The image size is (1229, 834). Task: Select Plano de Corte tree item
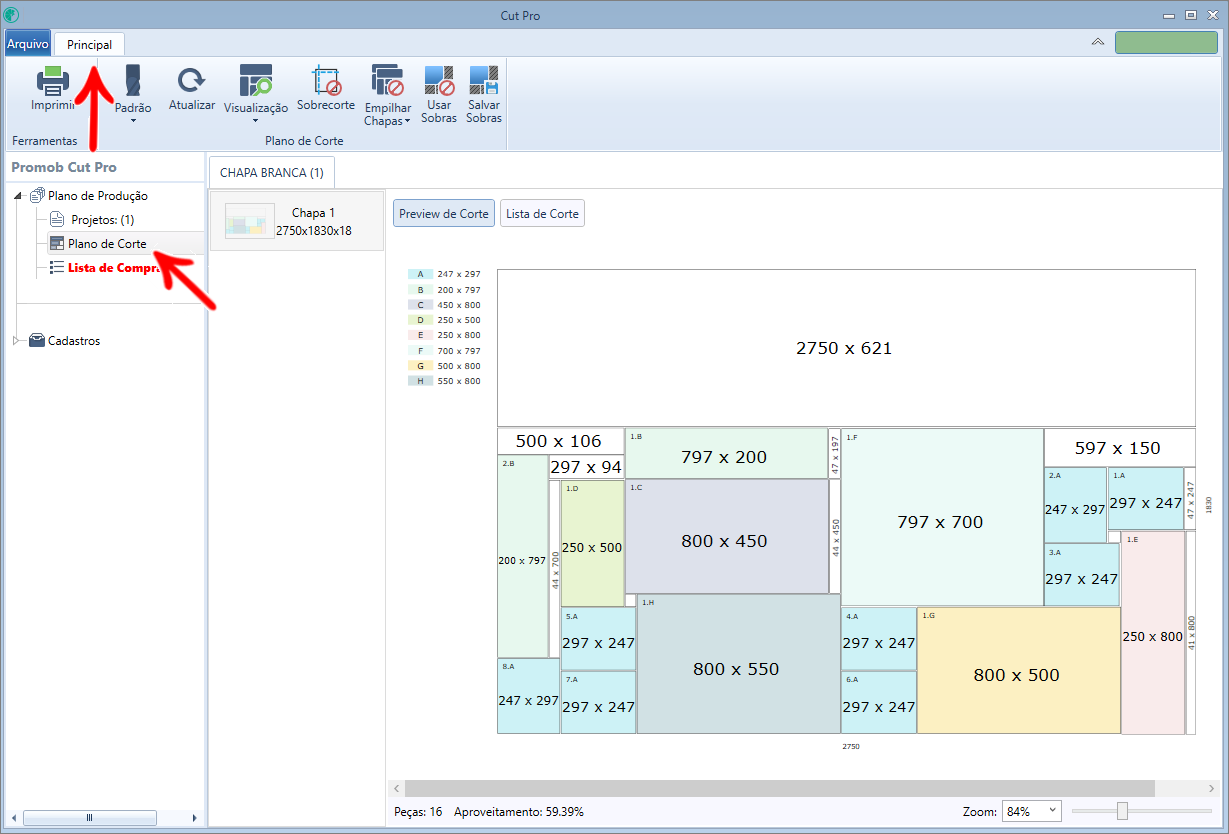pos(107,244)
